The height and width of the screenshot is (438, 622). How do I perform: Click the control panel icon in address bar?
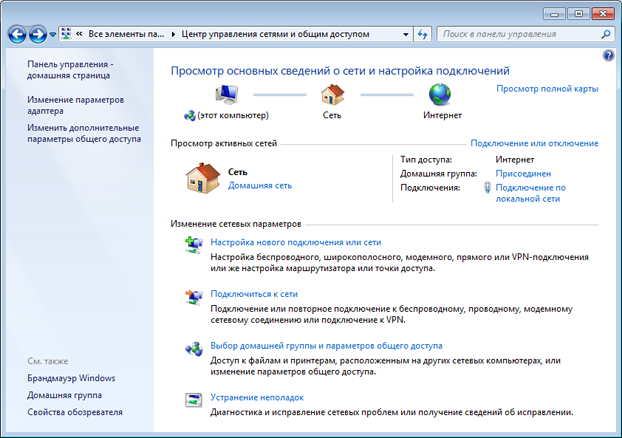click(x=66, y=34)
